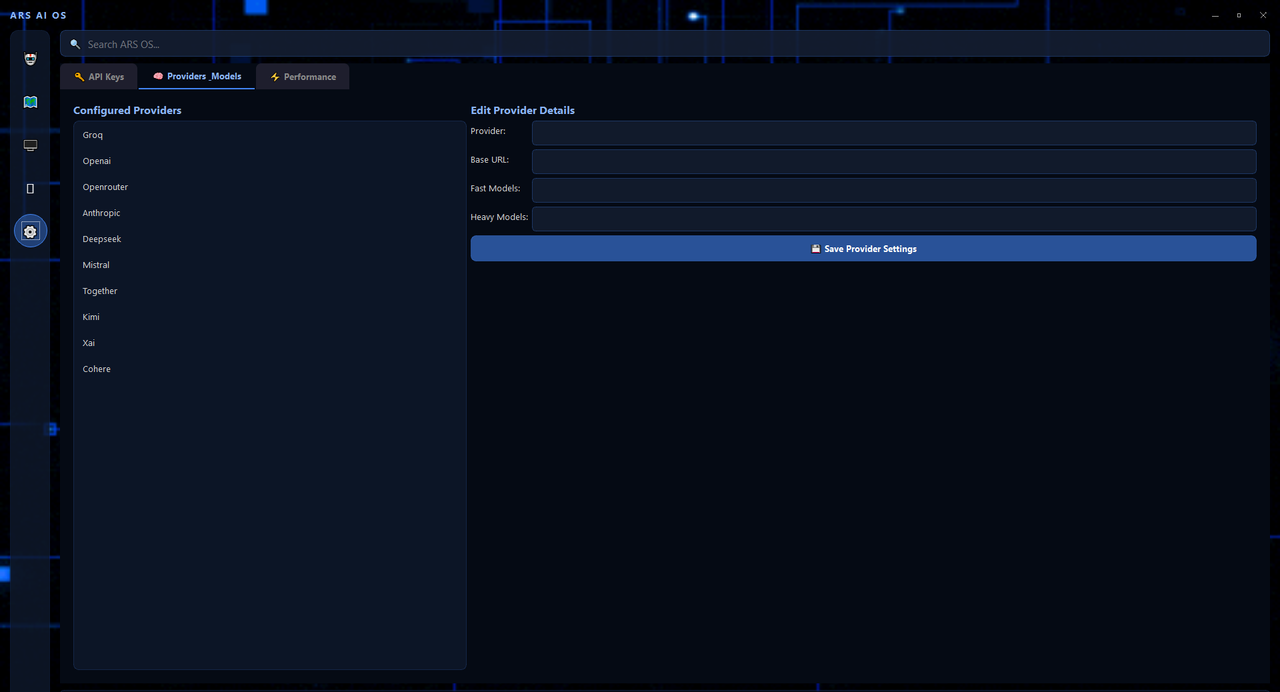Image resolution: width=1280 pixels, height=692 pixels.
Task: Select Deepseek provider row
Action: pyautogui.click(x=270, y=239)
